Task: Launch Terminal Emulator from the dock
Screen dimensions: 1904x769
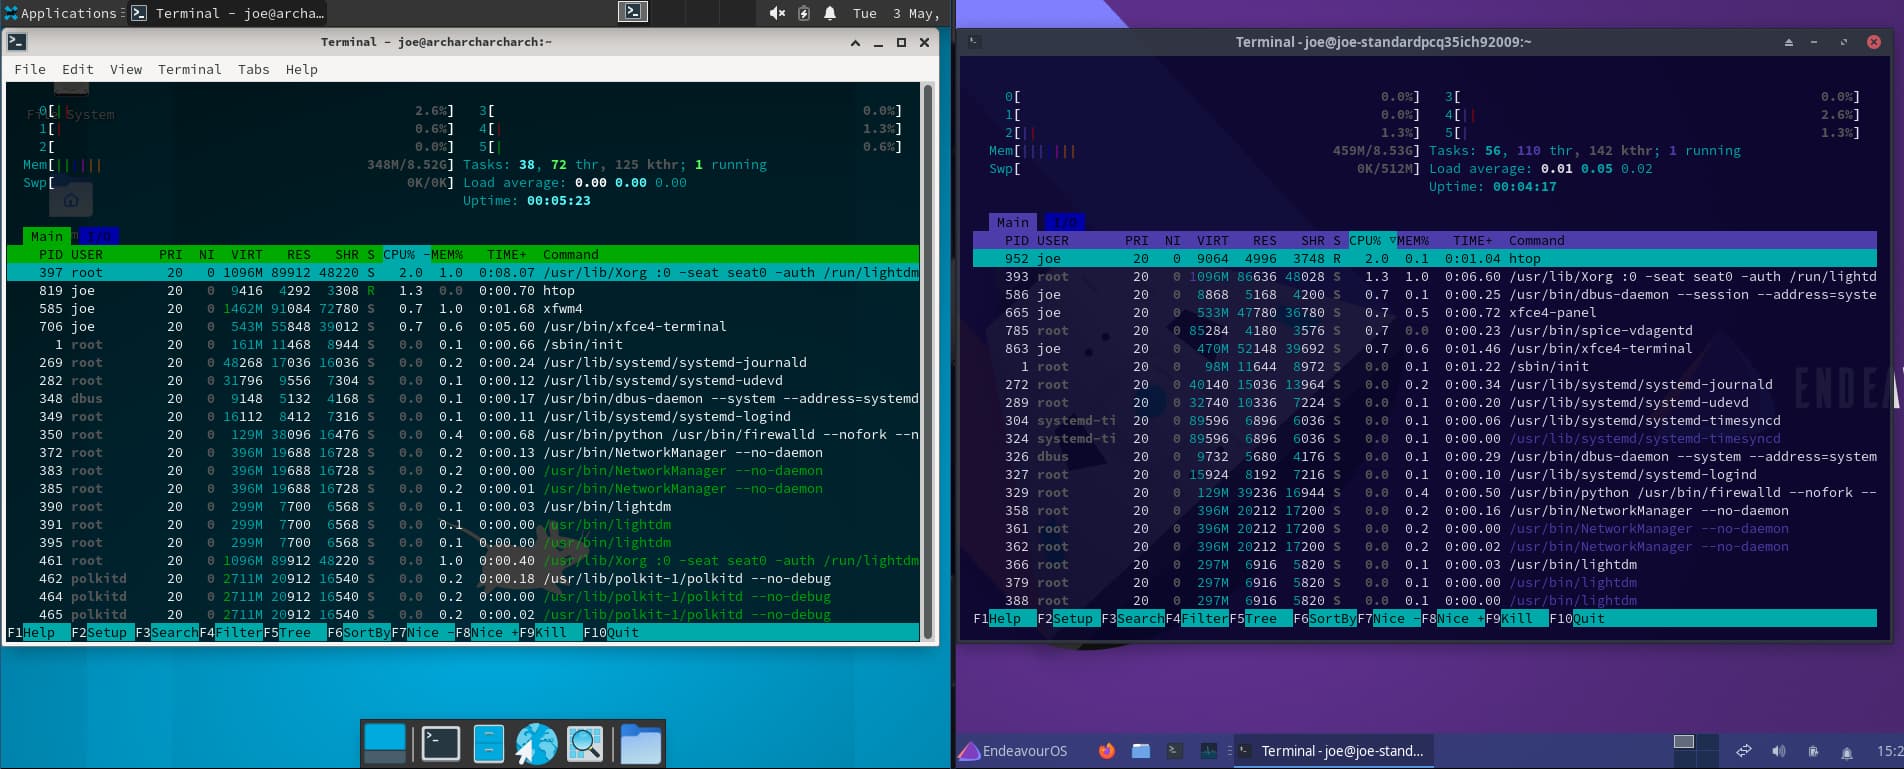Action: (x=440, y=744)
